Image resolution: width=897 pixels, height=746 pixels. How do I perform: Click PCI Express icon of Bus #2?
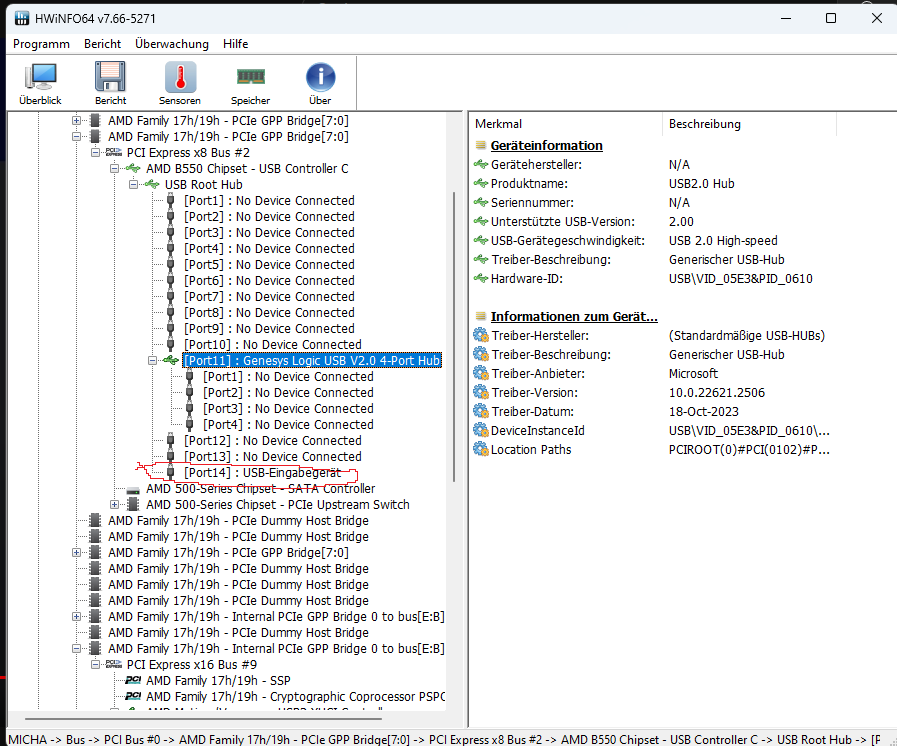coord(114,152)
